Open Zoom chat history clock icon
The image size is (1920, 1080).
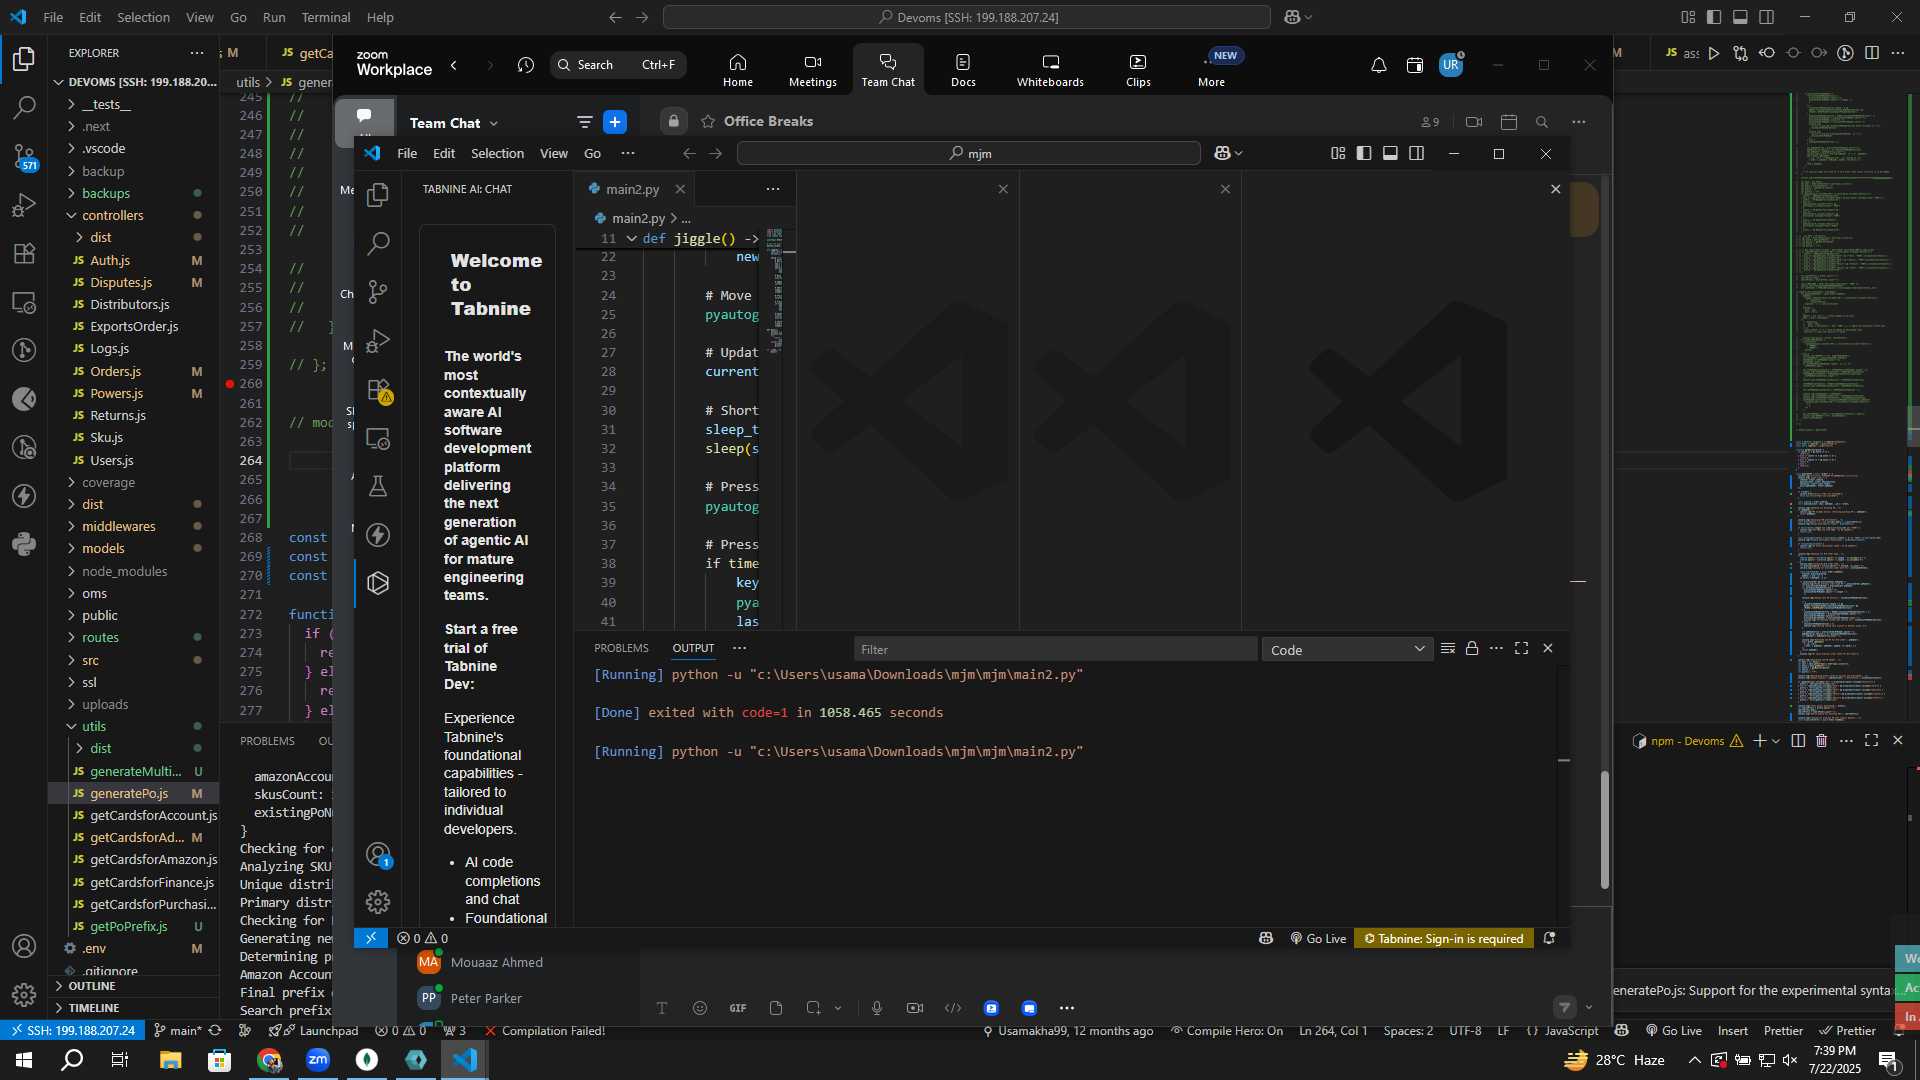click(526, 65)
